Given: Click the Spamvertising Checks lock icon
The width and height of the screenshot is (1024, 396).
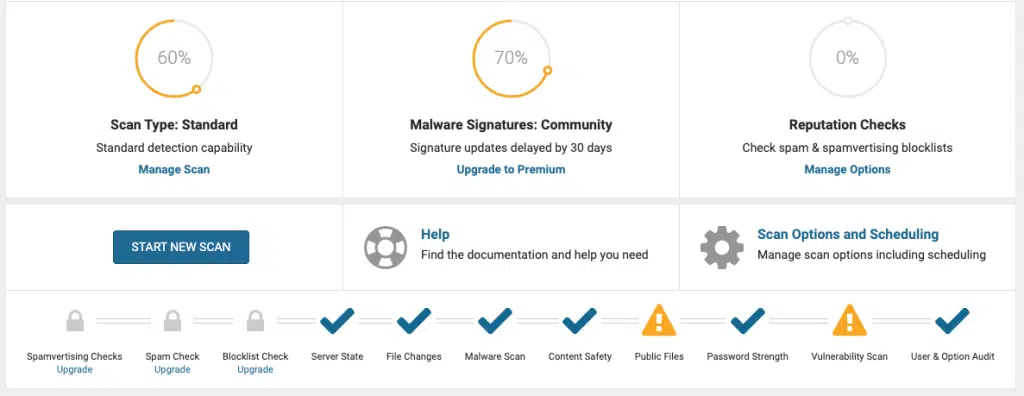Looking at the screenshot, I should pyautogui.click(x=74, y=321).
